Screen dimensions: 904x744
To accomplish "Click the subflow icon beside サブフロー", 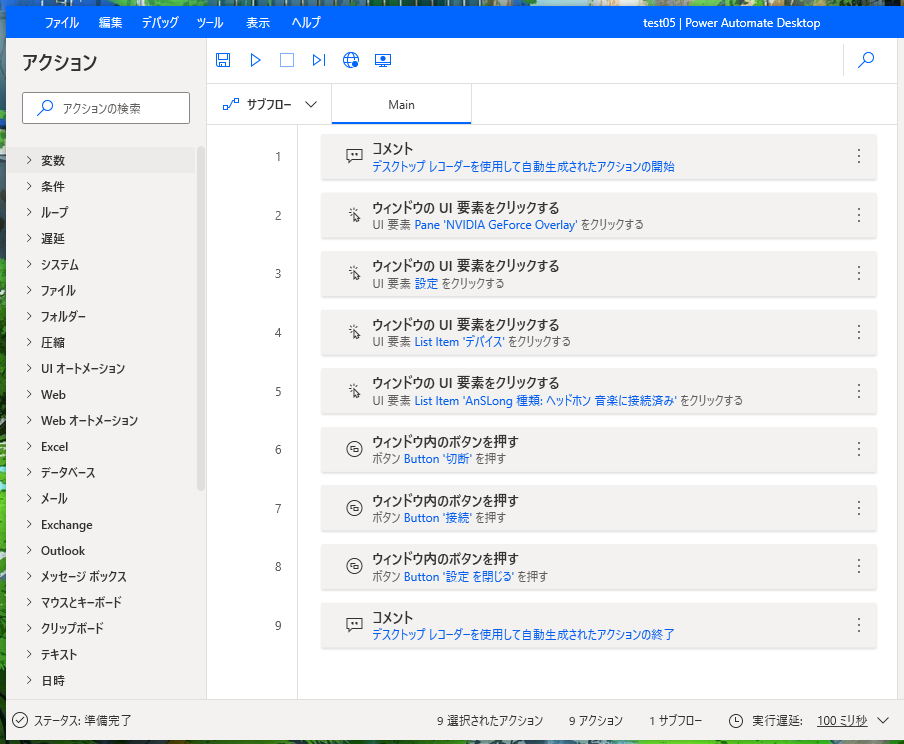I will [x=231, y=104].
